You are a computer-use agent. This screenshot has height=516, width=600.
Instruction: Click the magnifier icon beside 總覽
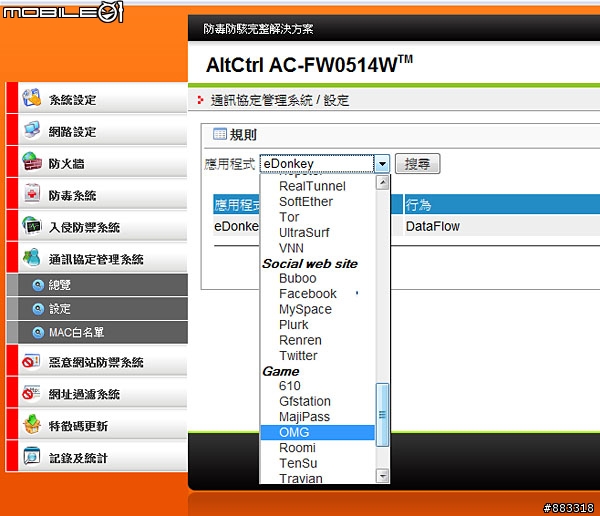38,285
